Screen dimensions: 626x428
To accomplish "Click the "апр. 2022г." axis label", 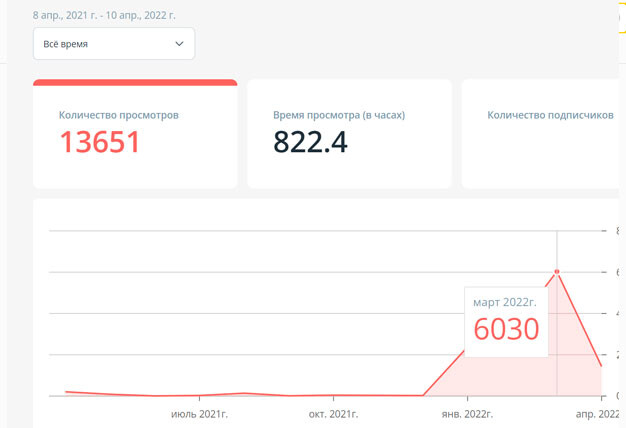I will pos(597,413).
